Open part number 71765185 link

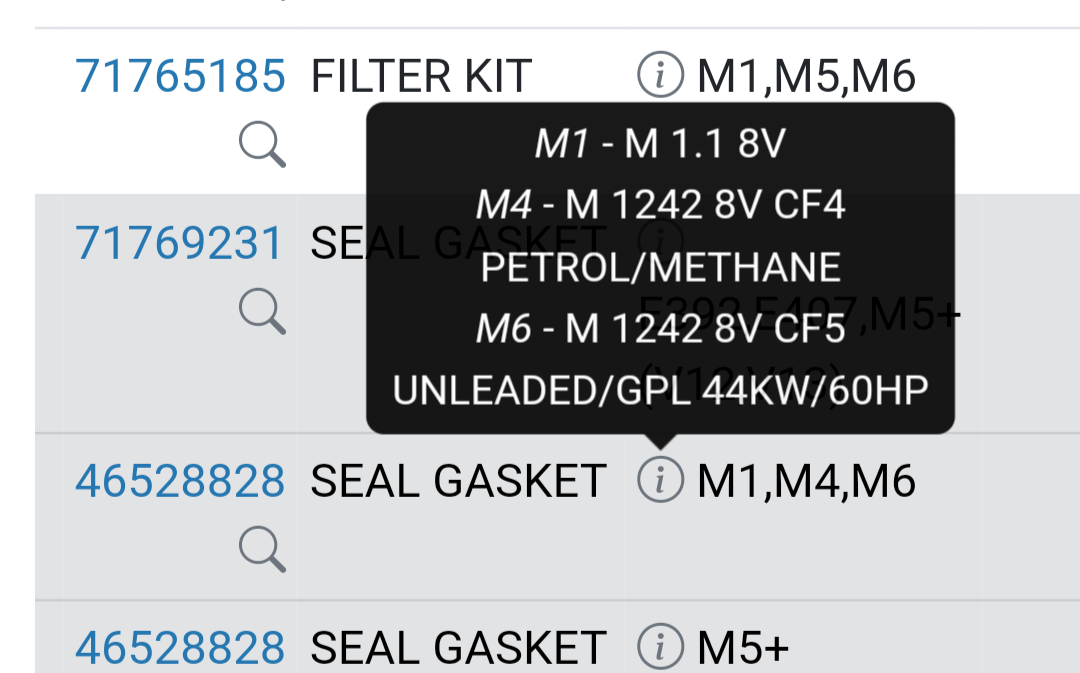180,76
